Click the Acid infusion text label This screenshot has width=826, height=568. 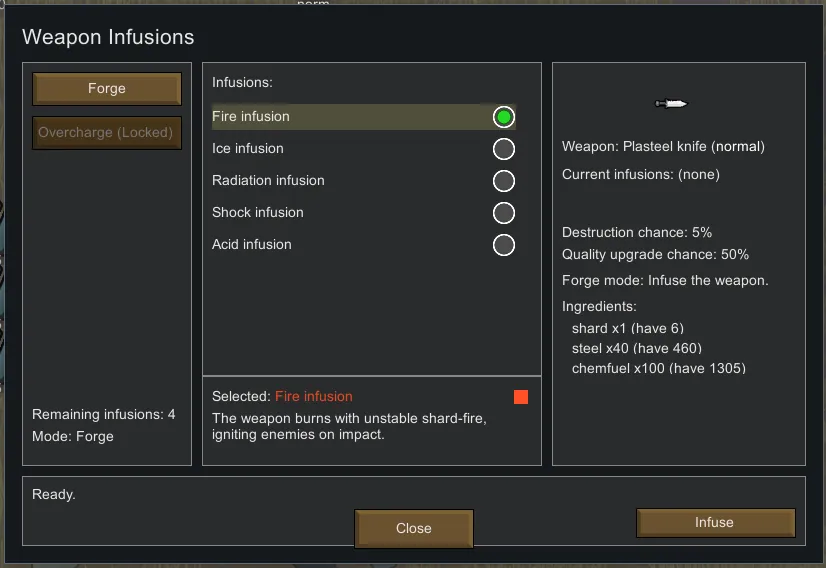tap(252, 245)
